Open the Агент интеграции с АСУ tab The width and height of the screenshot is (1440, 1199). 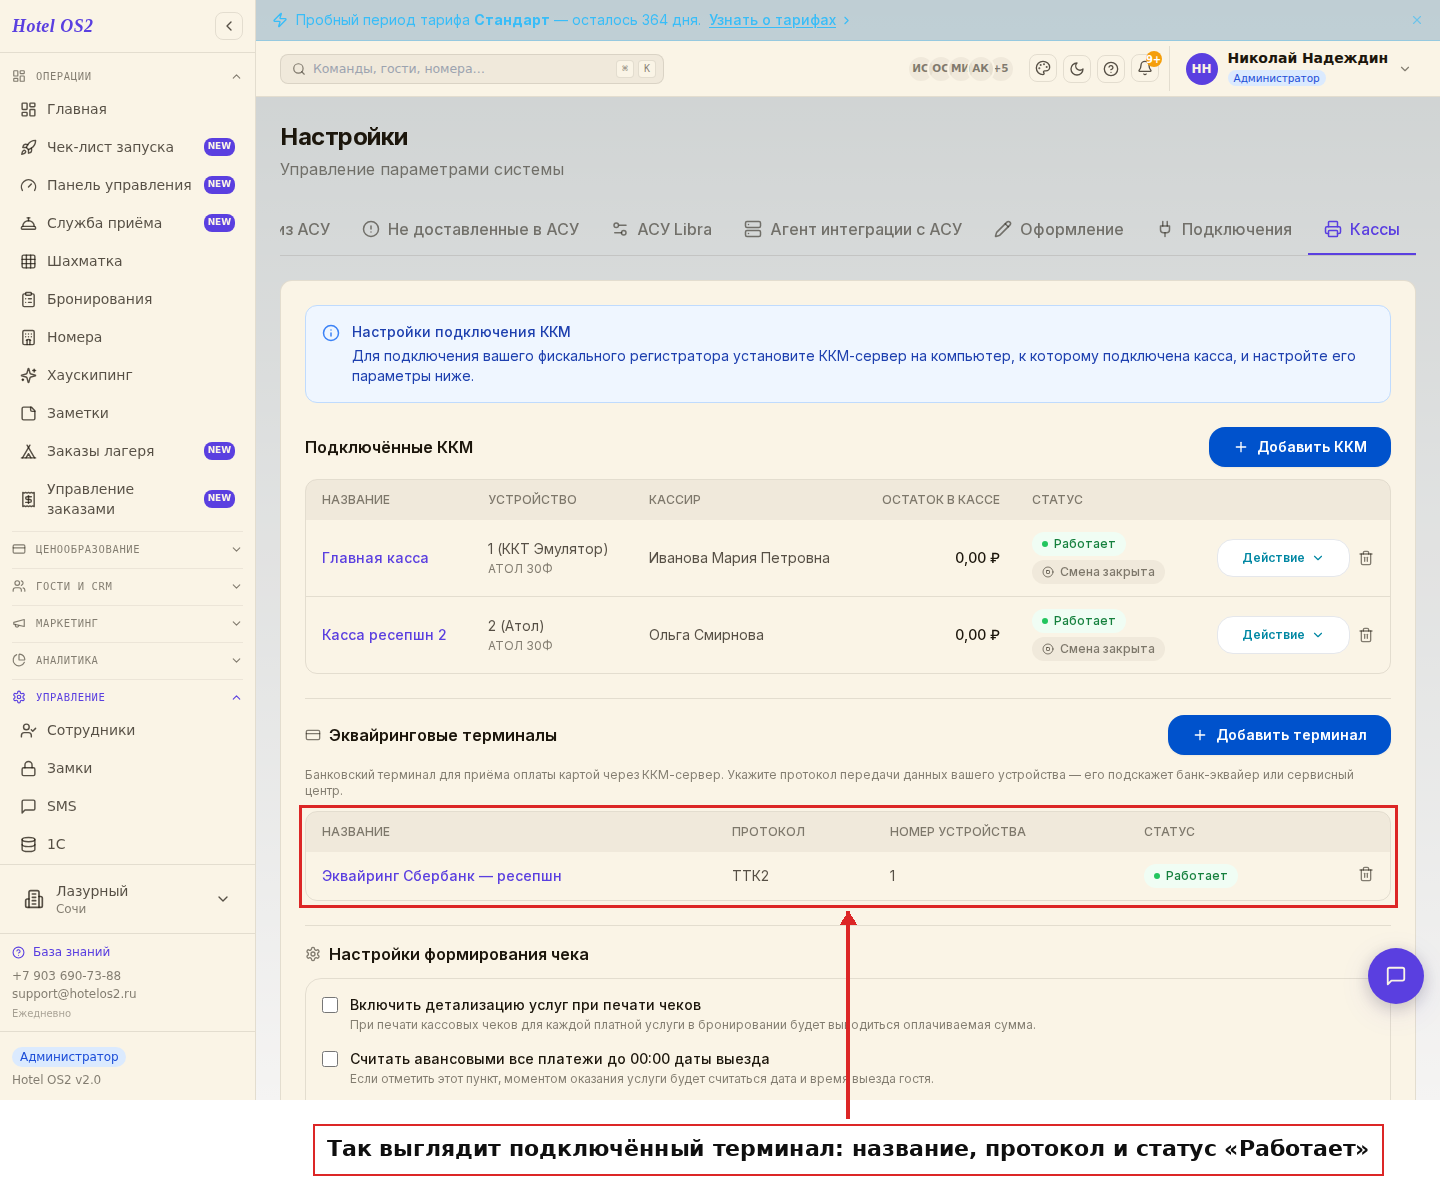point(853,229)
